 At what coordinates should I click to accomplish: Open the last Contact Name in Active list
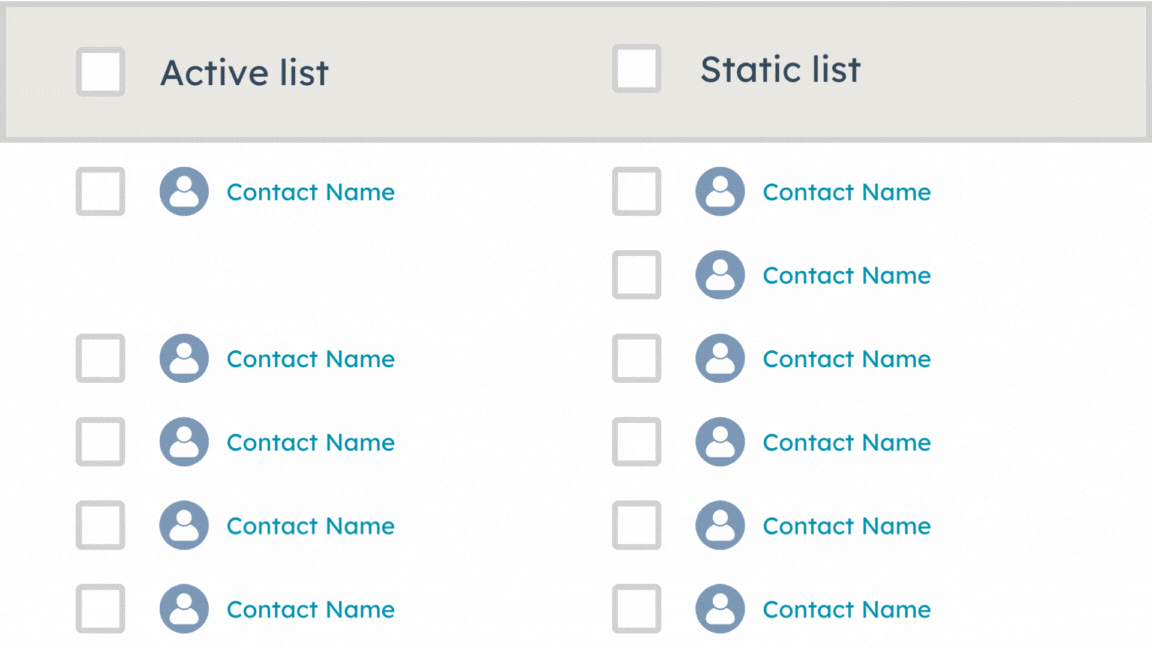click(x=310, y=609)
